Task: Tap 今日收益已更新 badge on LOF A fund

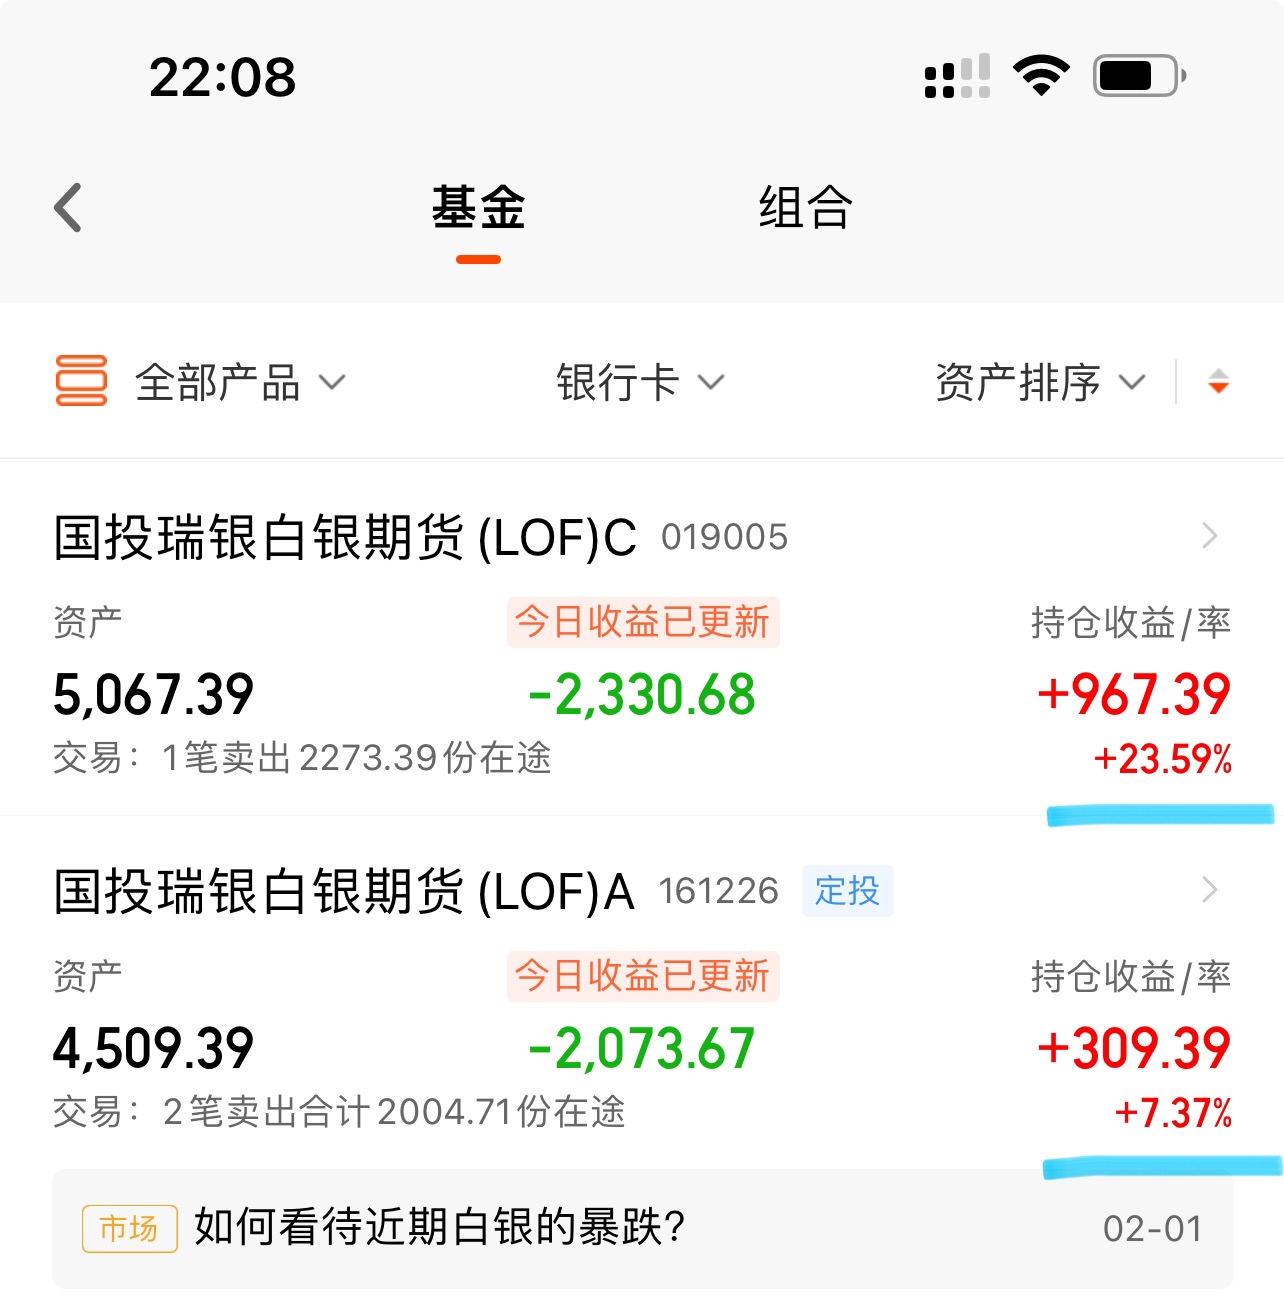Action: click(x=642, y=975)
